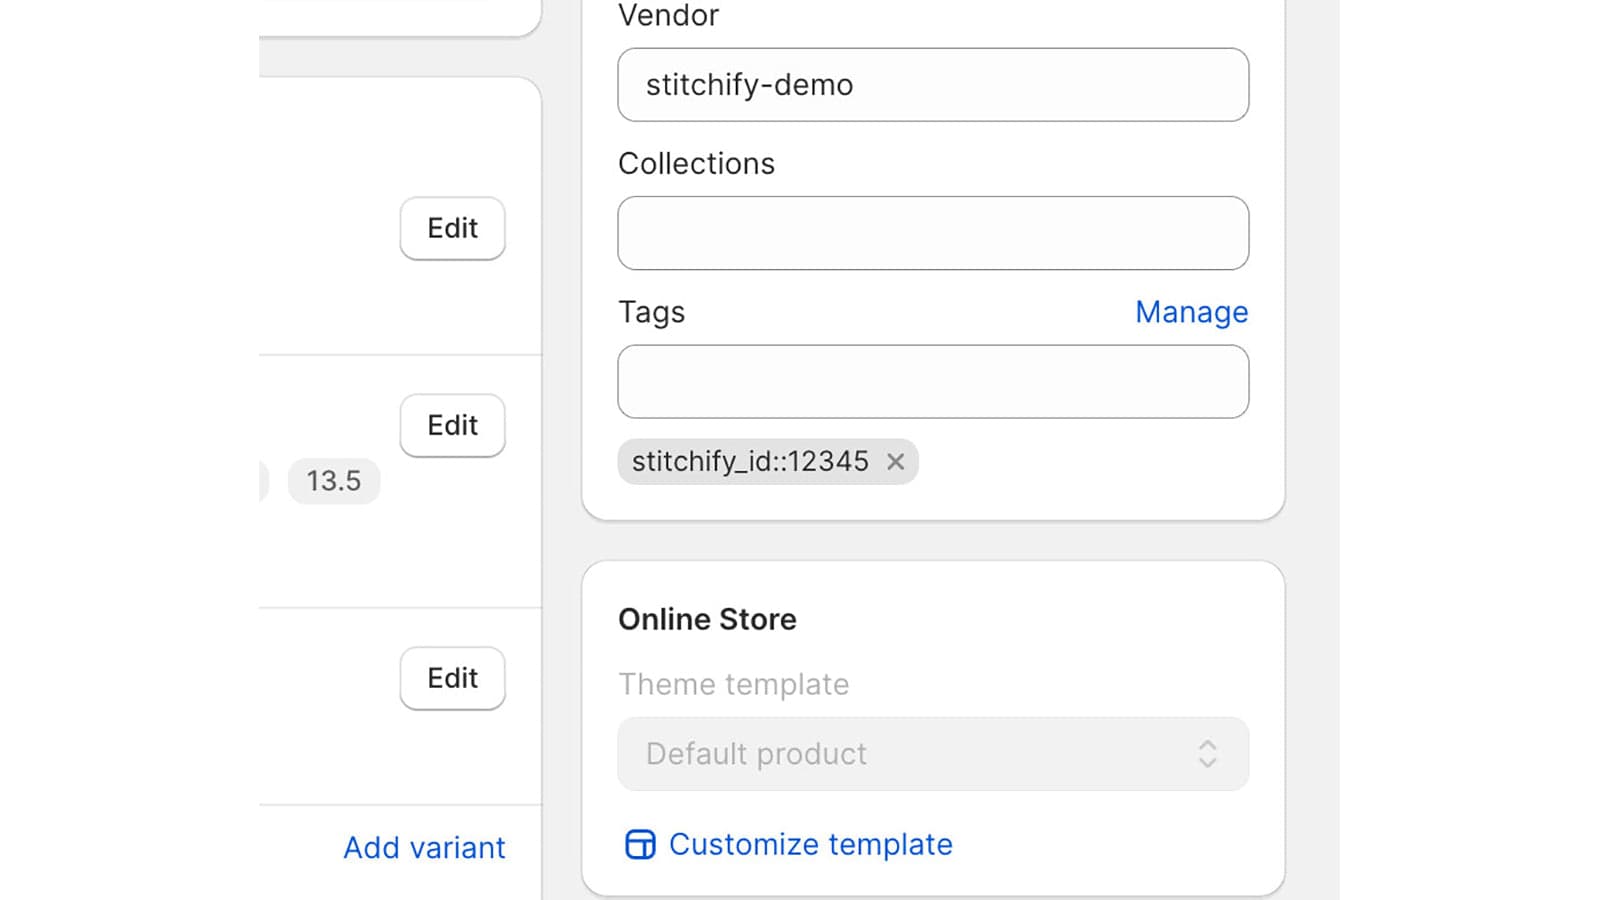Select the 13.5 variant value chip
1600x900 pixels.
pos(333,481)
